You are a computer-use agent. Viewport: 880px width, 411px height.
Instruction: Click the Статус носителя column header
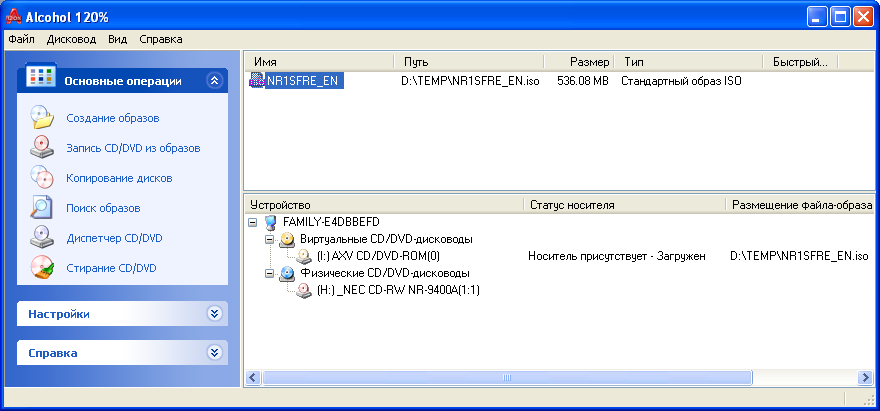[624, 205]
